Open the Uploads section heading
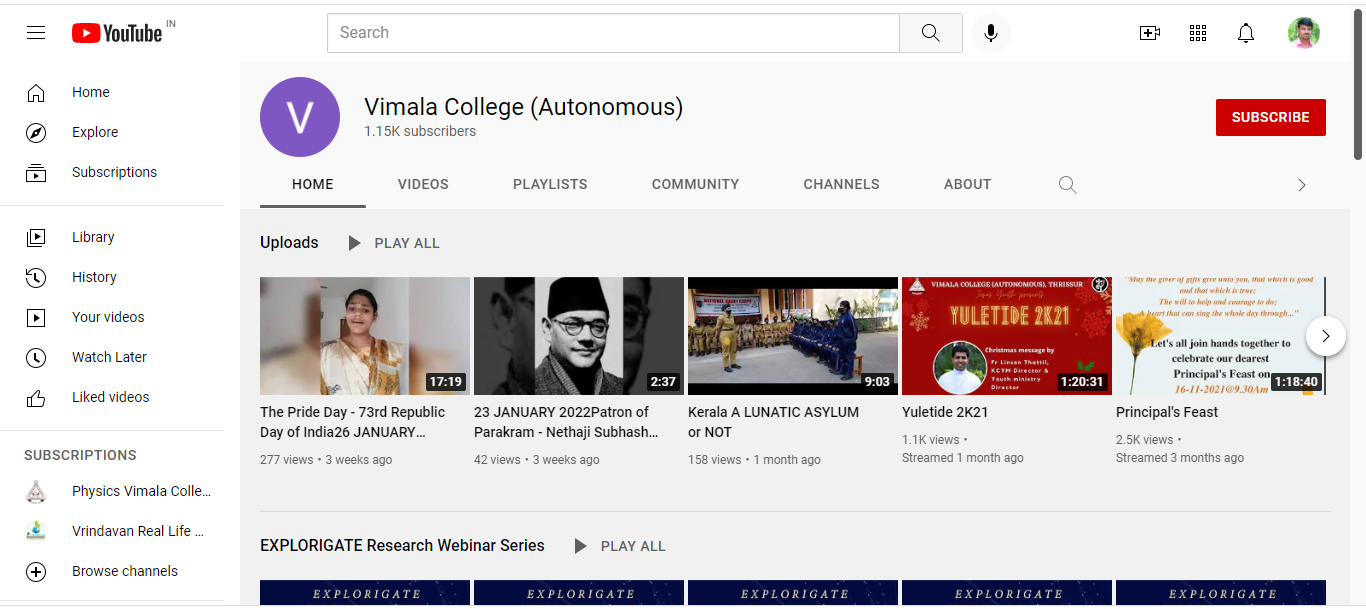Viewport: 1366px width, 609px height. pyautogui.click(x=289, y=243)
